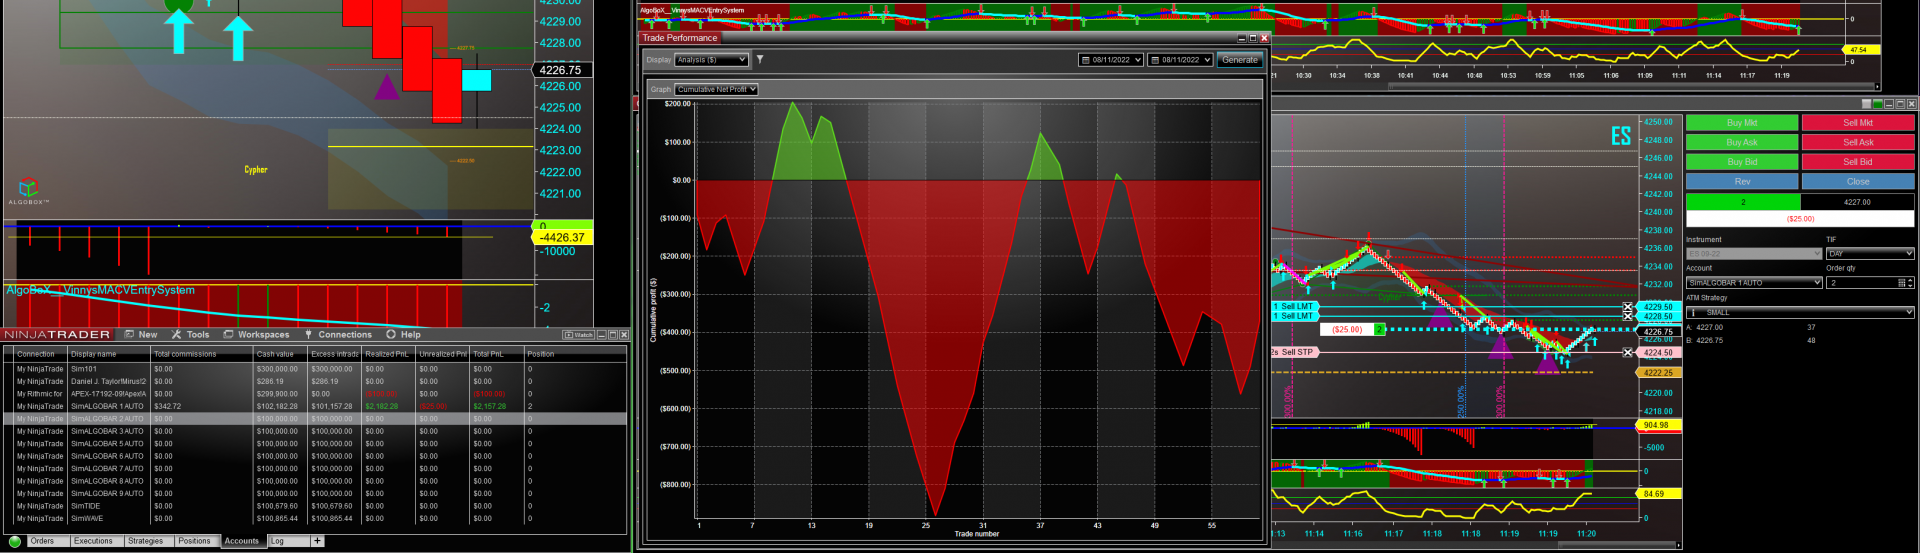Click the ATM strategy info icon

(1692, 313)
